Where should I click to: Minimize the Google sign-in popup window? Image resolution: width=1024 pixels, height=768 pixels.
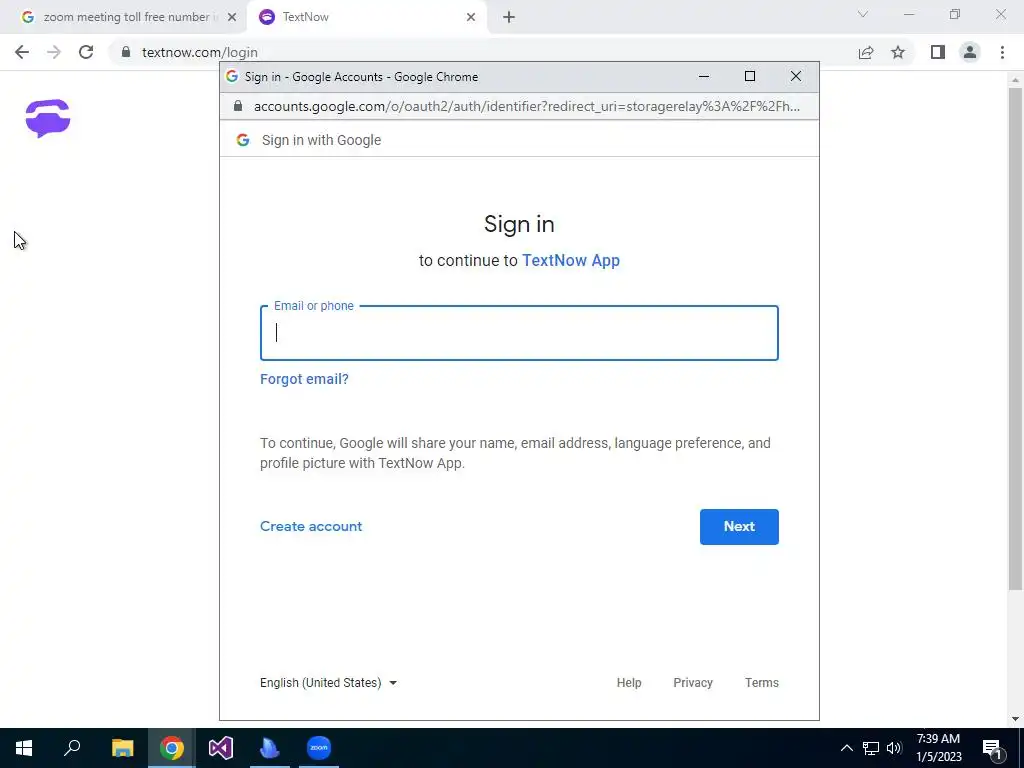tap(704, 76)
